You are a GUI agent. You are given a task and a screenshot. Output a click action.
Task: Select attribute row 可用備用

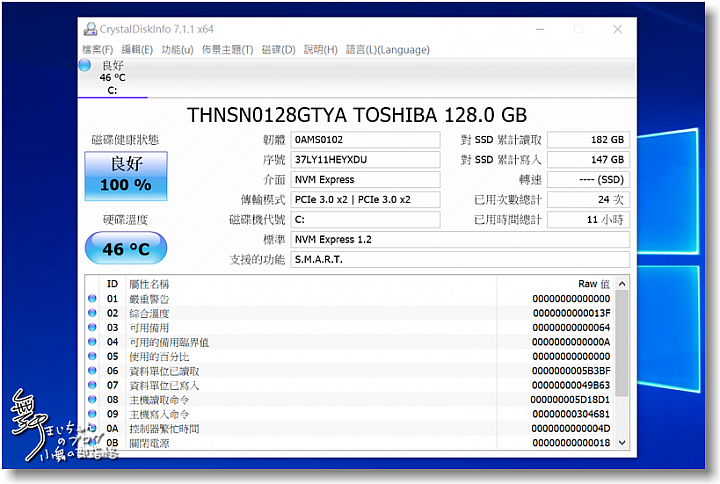(349, 327)
